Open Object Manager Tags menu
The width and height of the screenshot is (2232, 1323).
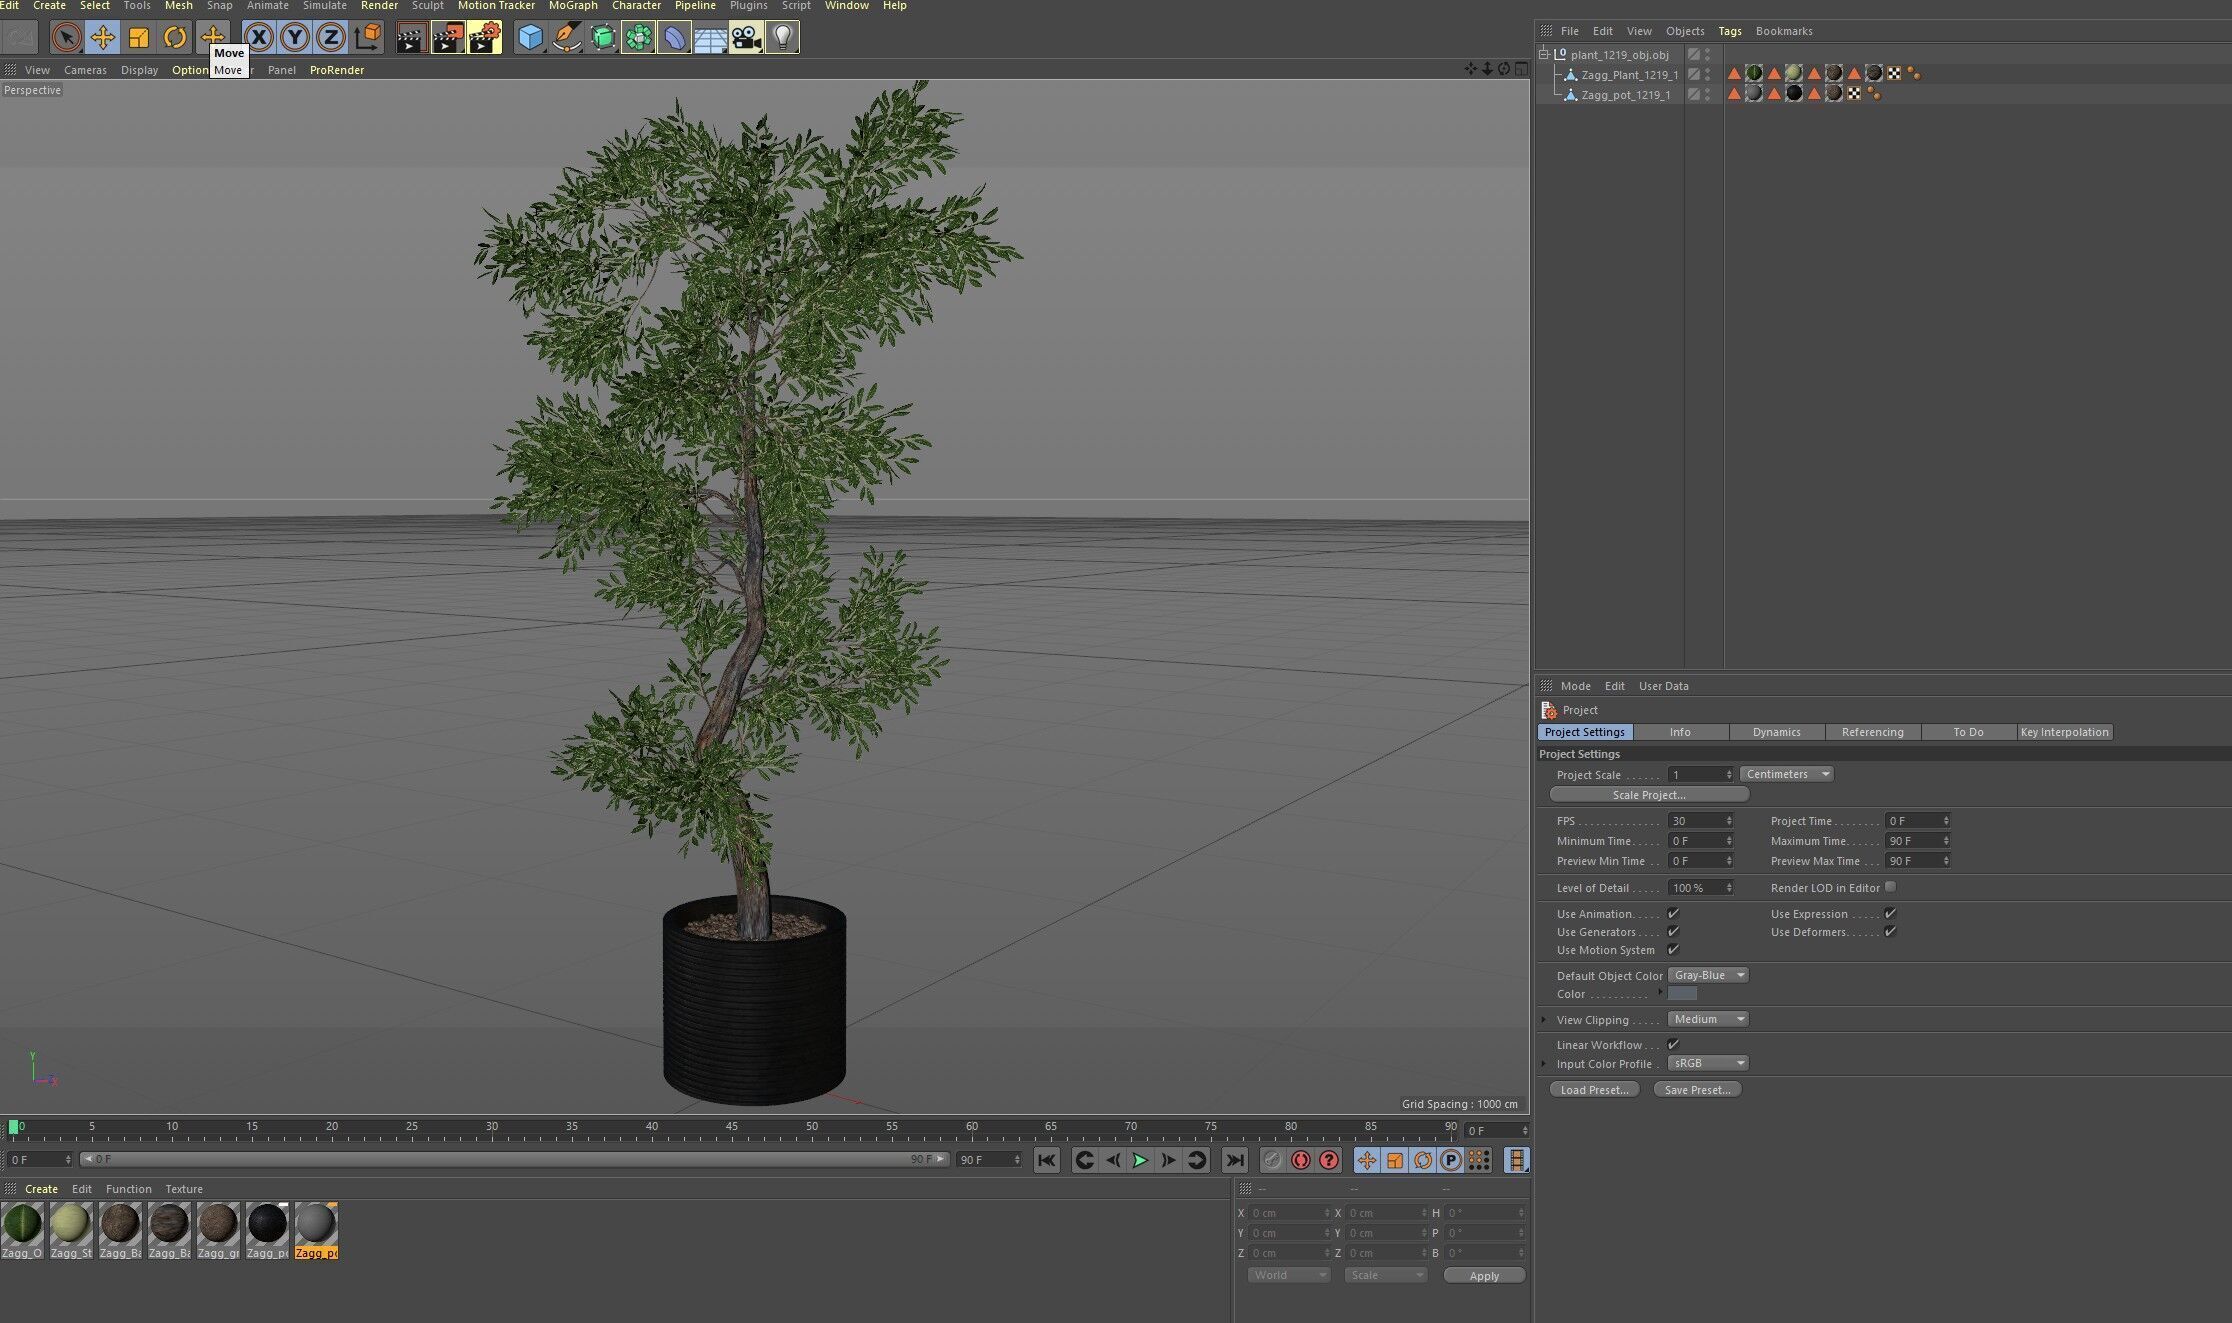(1730, 31)
